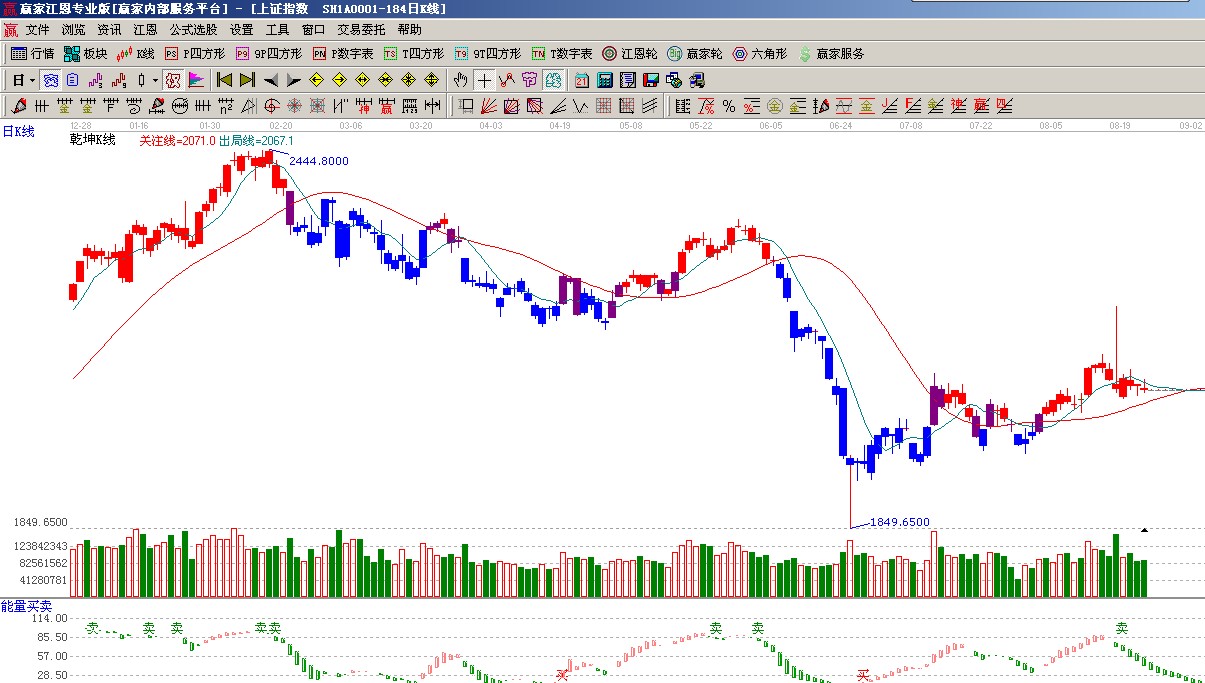
Task: Click the 能量买卖 indicator label
Action: pyautogui.click(x=27, y=606)
